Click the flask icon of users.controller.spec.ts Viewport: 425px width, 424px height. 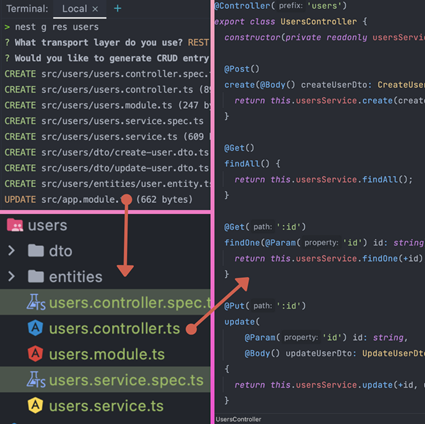[x=36, y=302]
